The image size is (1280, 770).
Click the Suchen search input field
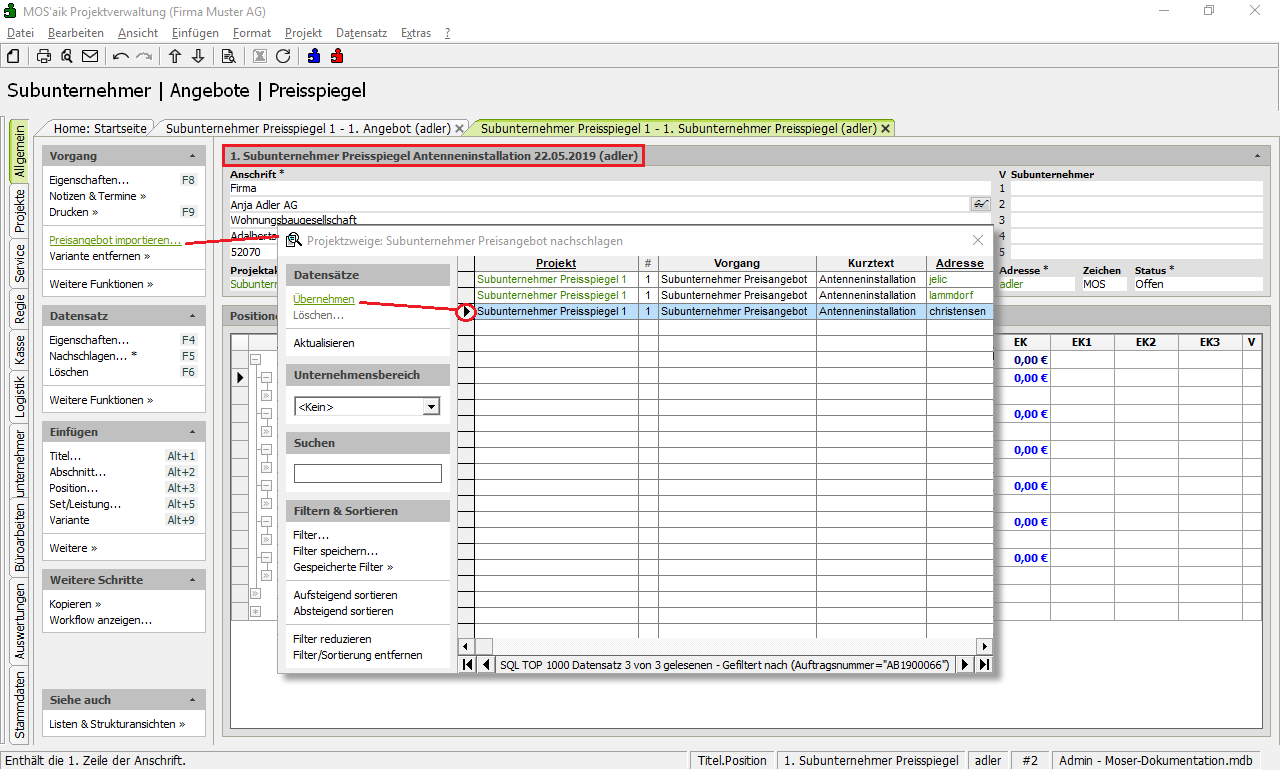367,474
